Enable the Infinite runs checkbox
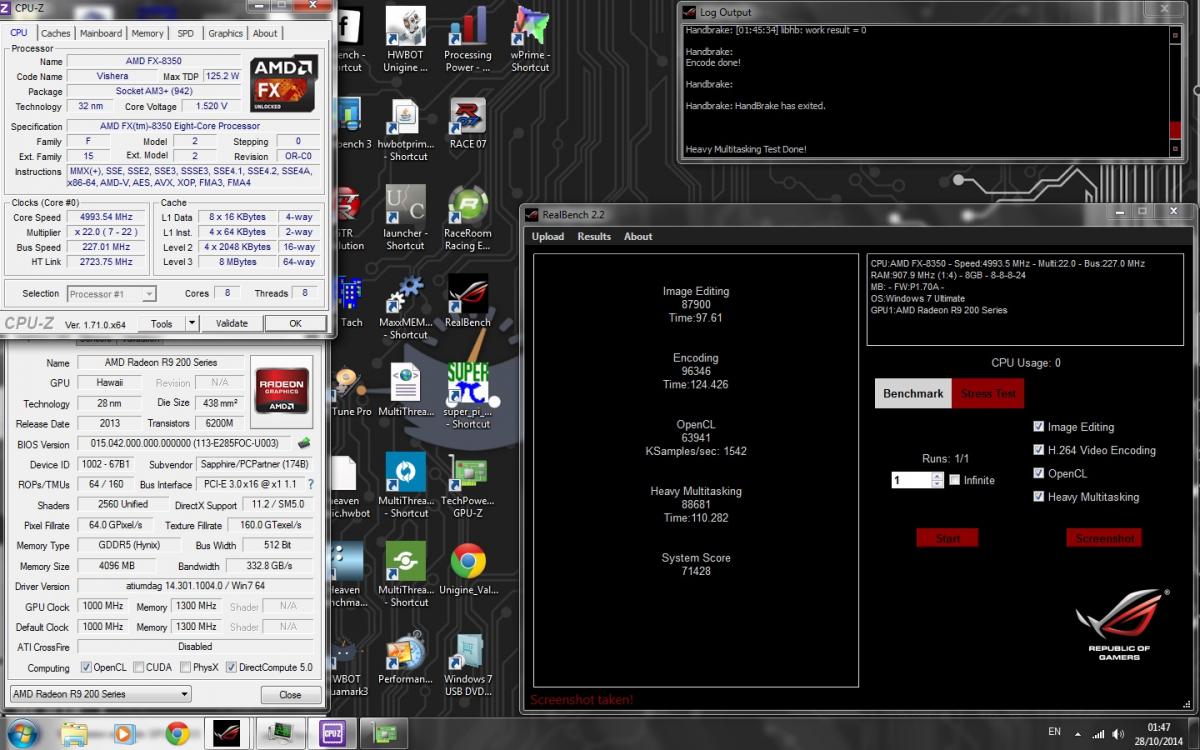 (x=954, y=480)
